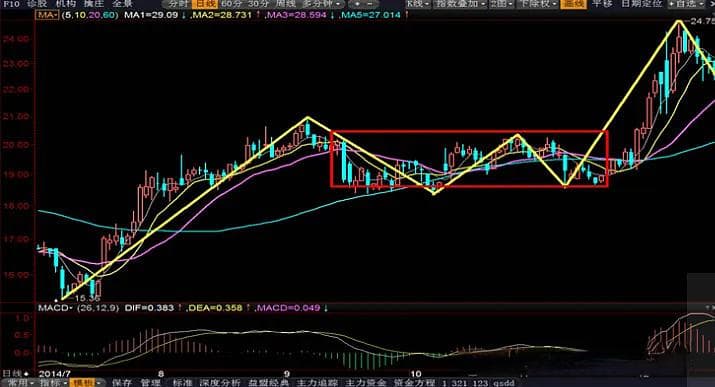This screenshot has height=387, width=715.
Task: Add stock to 自选 watchlist
Action: 685,4
